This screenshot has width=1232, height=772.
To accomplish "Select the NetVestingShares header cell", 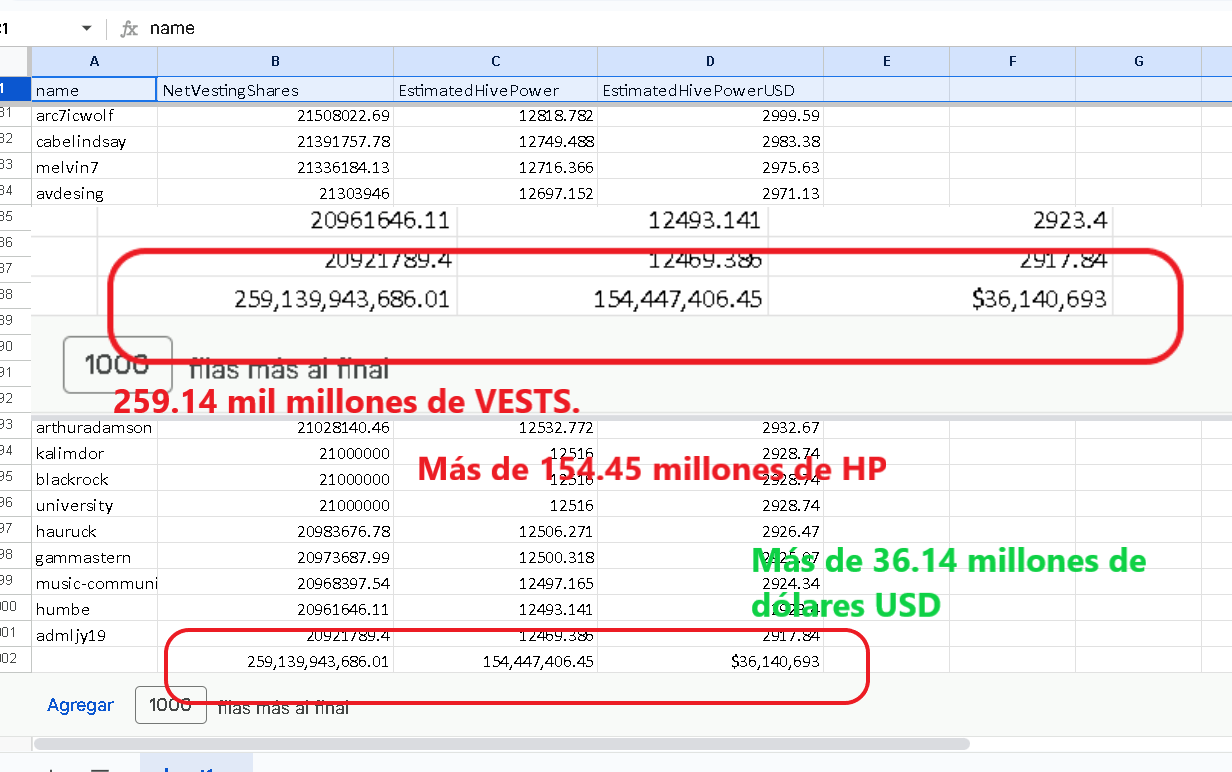I will click(x=275, y=90).
